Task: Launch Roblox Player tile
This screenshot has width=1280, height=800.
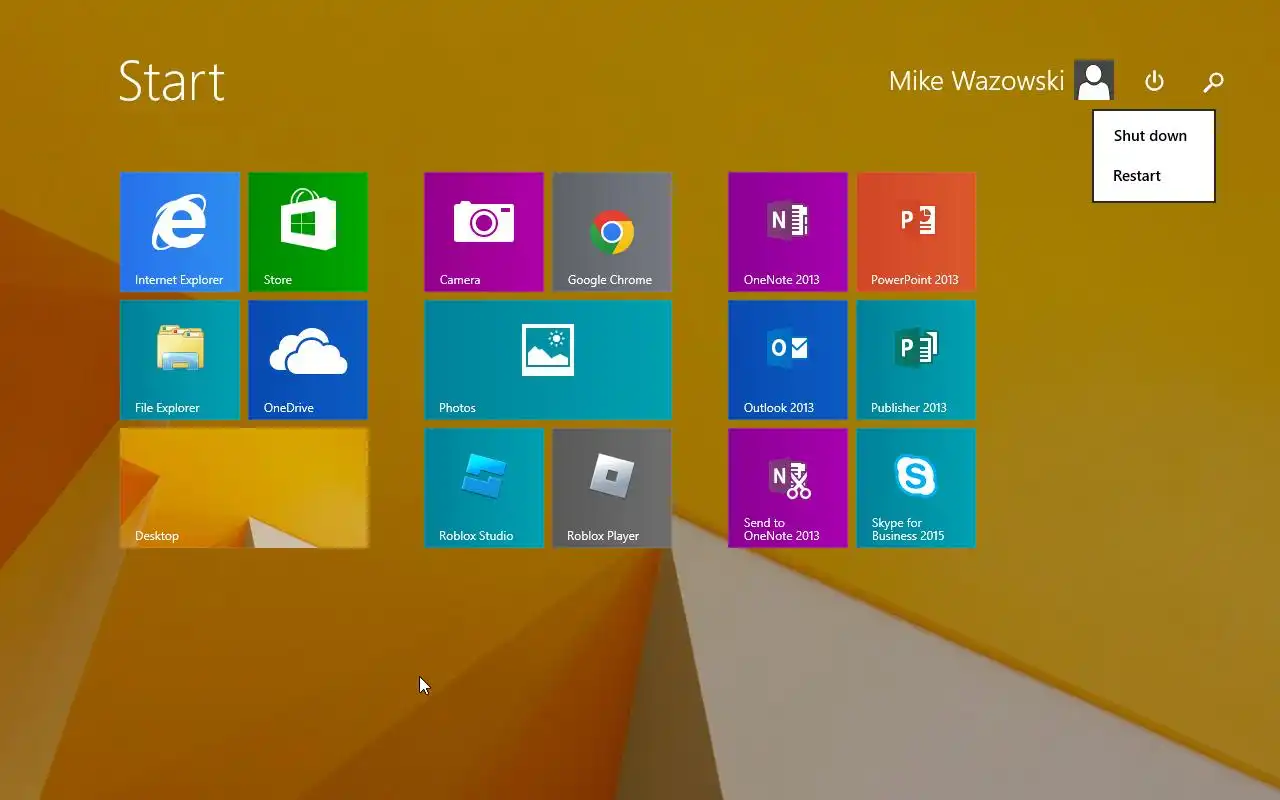Action: coord(612,488)
